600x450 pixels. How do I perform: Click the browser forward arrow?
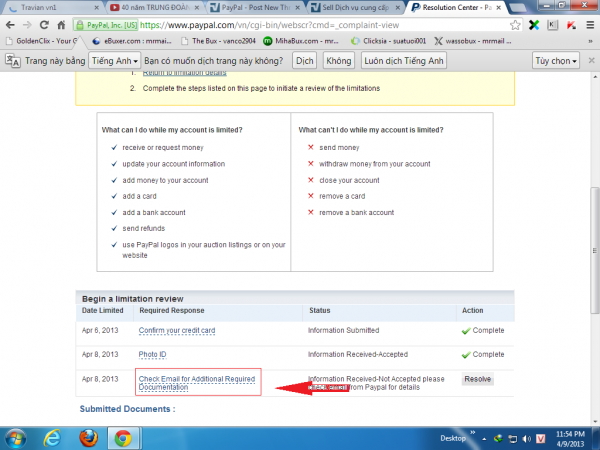27,25
